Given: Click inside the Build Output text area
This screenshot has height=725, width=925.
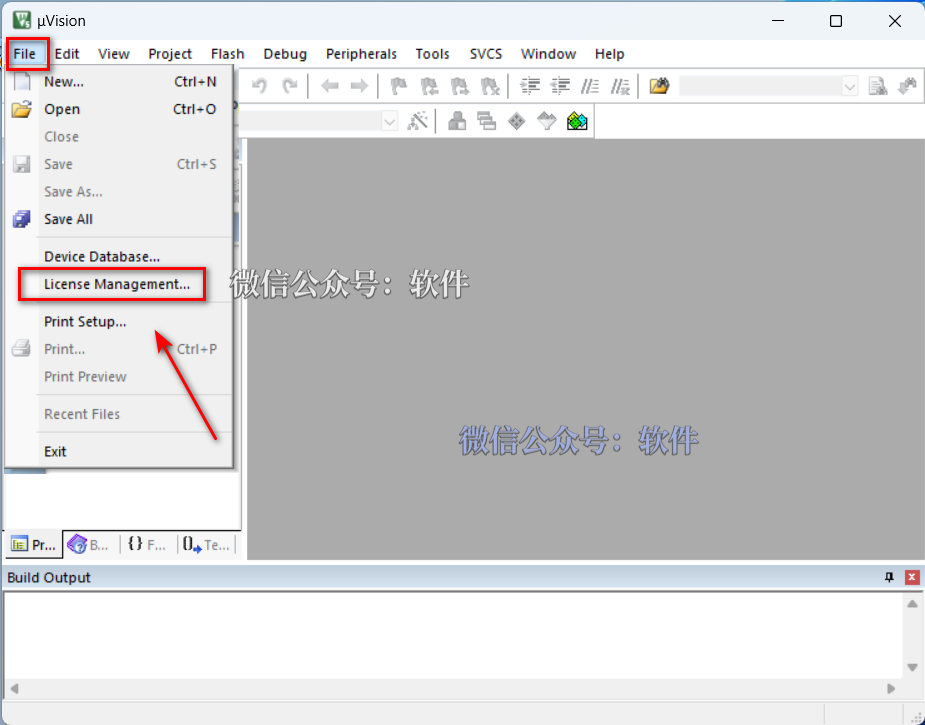Looking at the screenshot, I should point(453,635).
